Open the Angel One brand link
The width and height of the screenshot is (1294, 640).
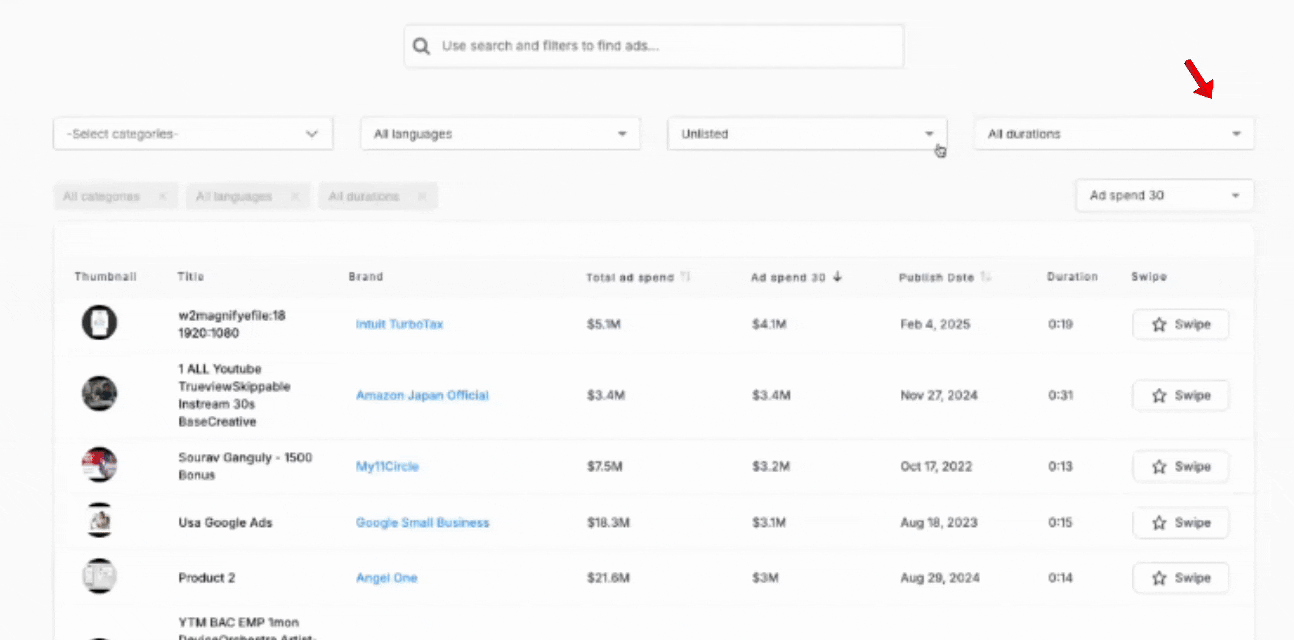point(386,577)
